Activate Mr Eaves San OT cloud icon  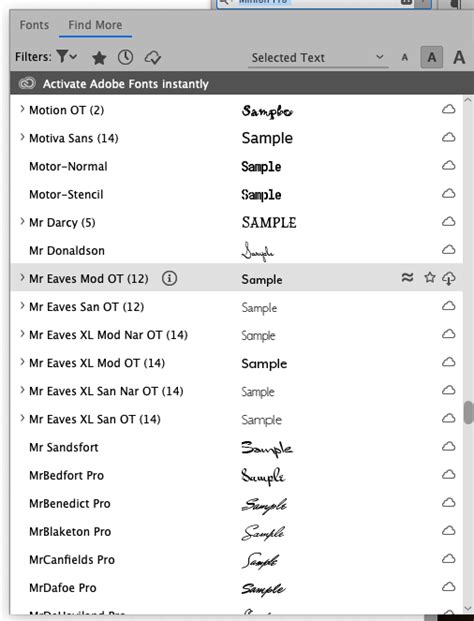[x=448, y=306]
